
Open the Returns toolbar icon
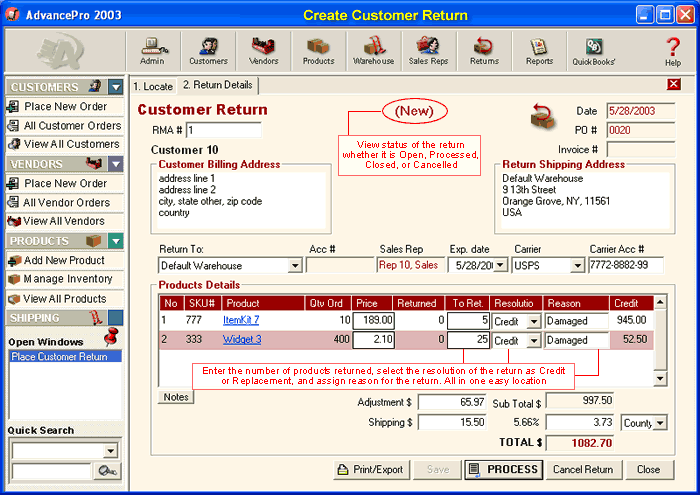484,51
